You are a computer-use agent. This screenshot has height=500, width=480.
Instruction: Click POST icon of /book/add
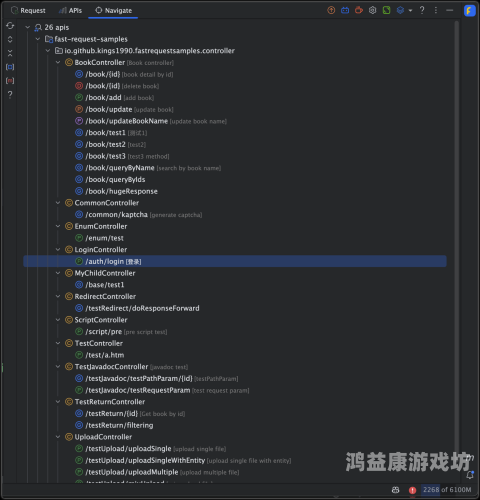click(x=79, y=97)
